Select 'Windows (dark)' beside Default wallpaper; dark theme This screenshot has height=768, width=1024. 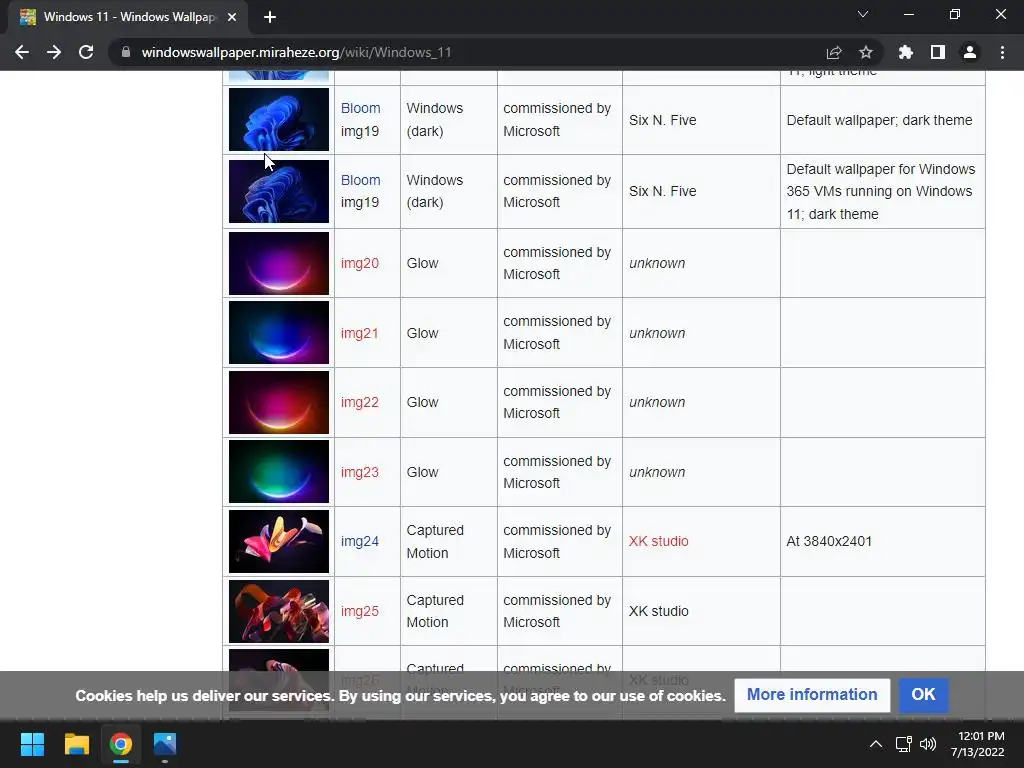434,120
